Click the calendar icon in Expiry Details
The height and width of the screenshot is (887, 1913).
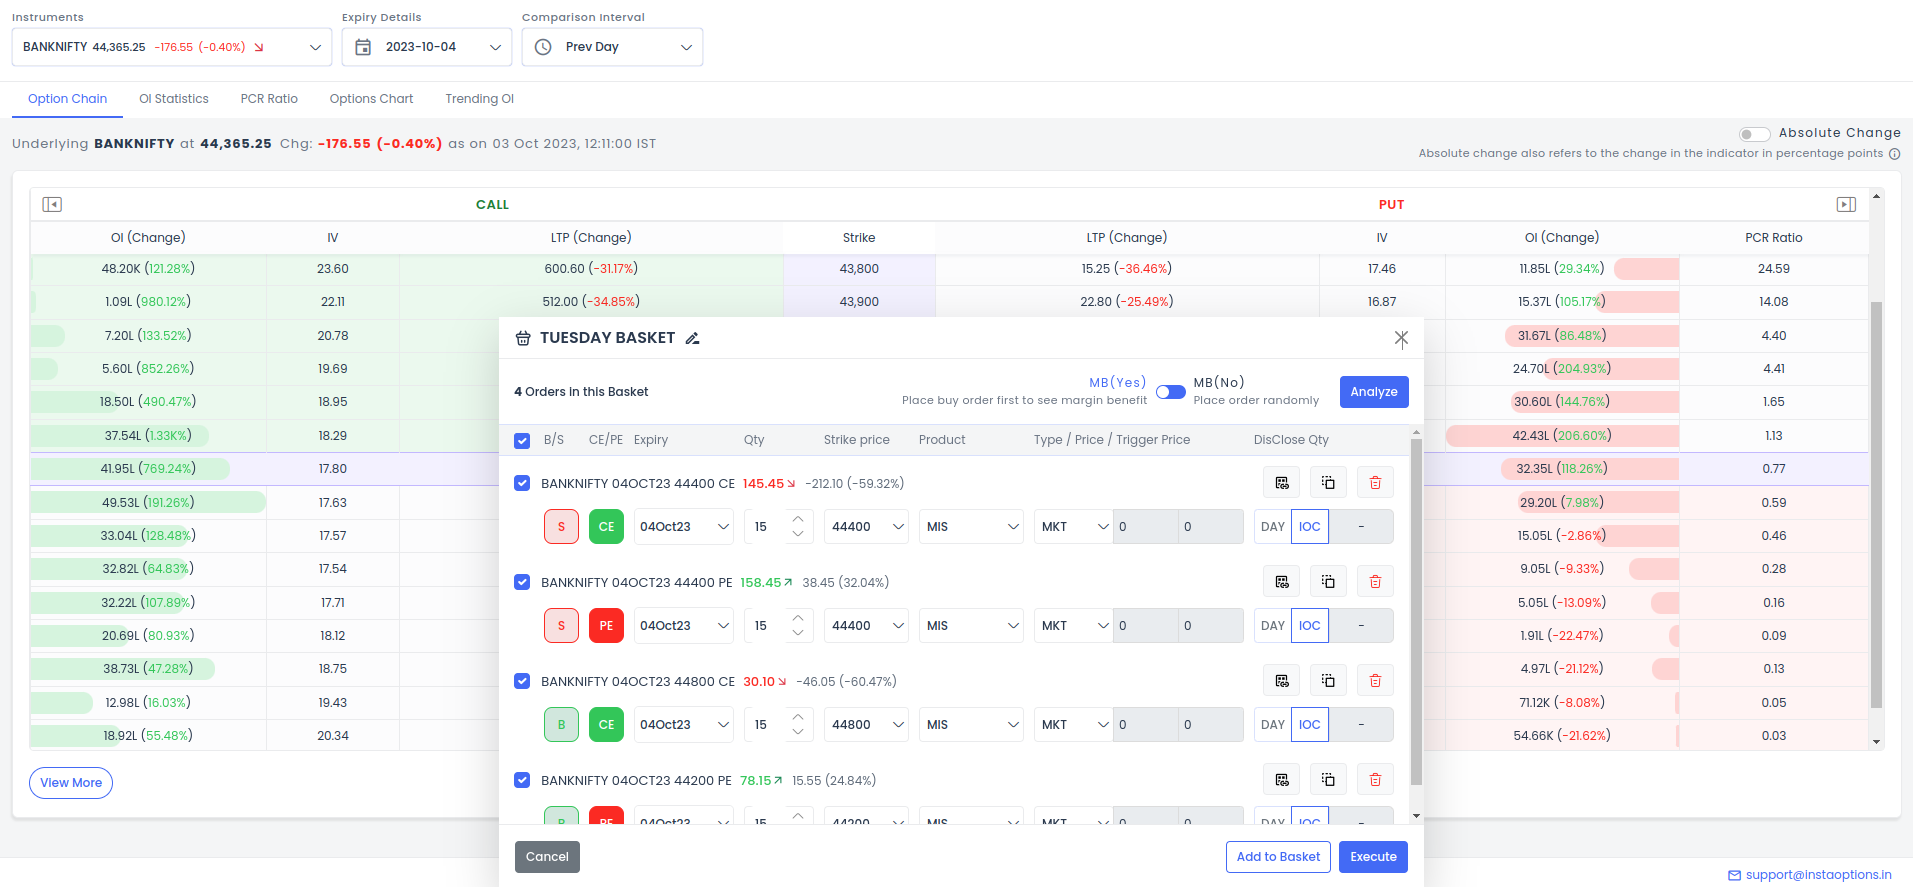(x=363, y=47)
